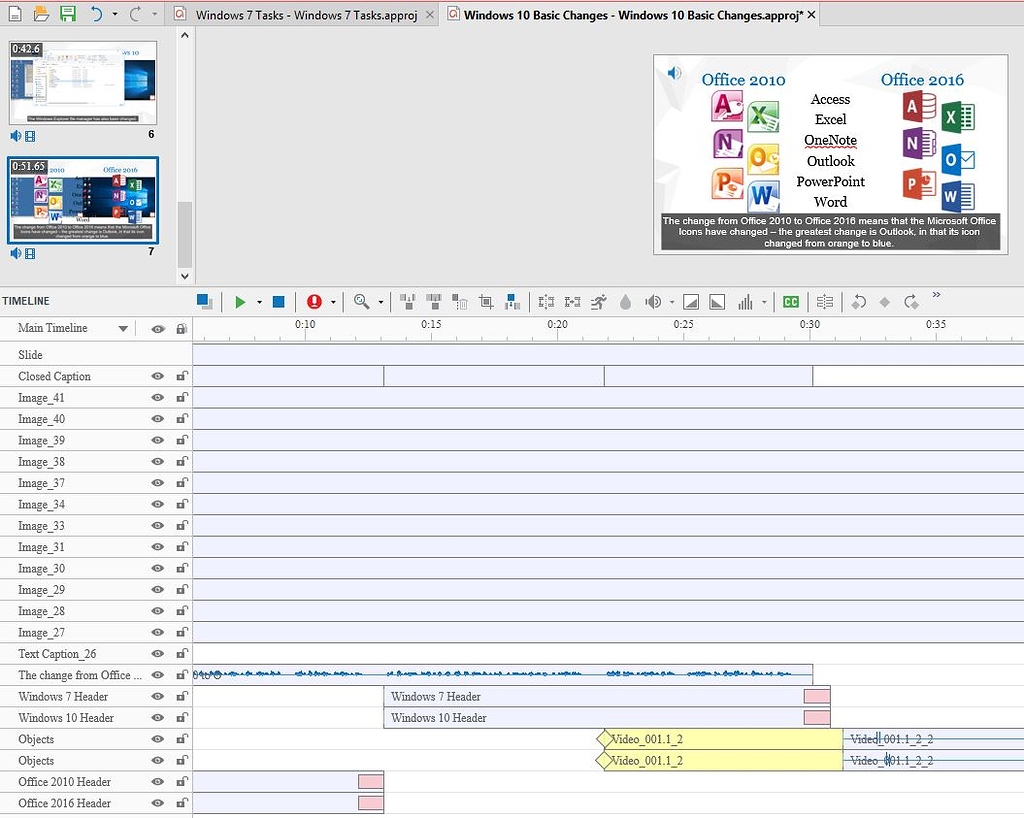1024x818 pixels.
Task: Click the Crop timeline range icon
Action: pos(485,301)
